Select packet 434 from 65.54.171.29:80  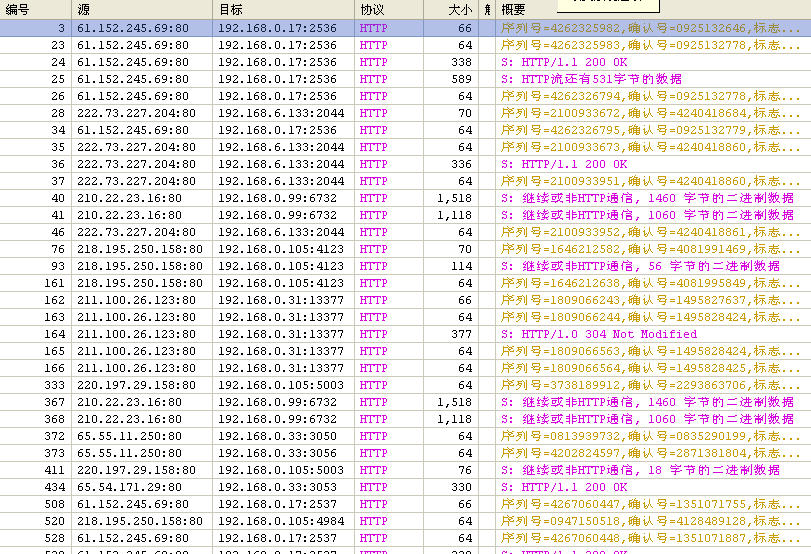300,488
